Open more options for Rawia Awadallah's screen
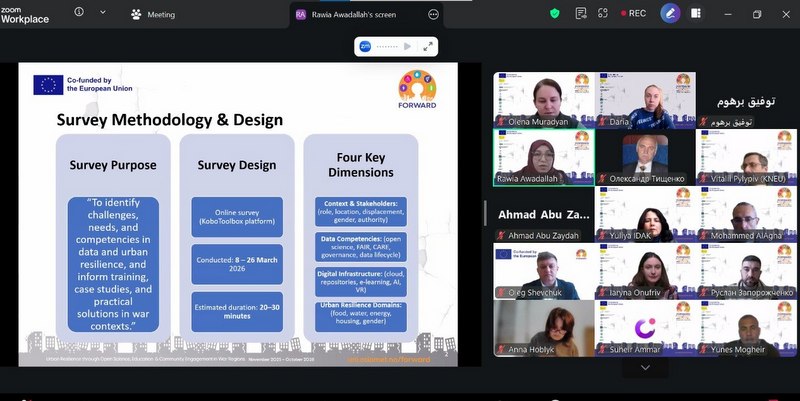Screen dimensions: 800x401 pos(433,15)
